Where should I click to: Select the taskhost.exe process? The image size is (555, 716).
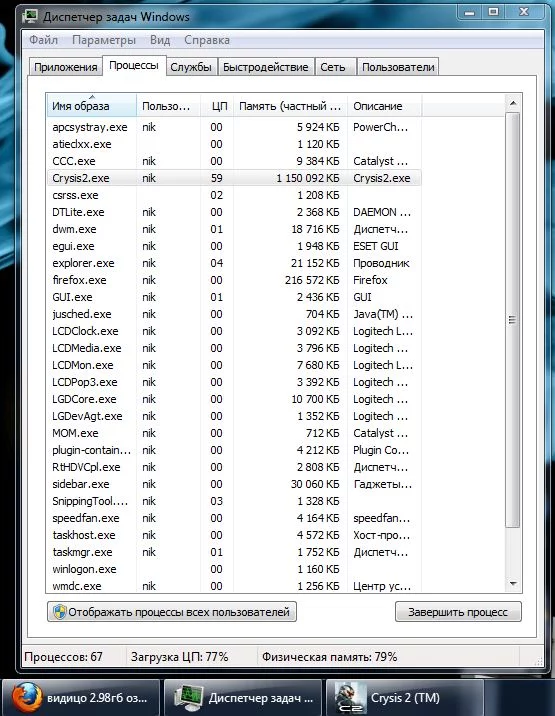234,535
